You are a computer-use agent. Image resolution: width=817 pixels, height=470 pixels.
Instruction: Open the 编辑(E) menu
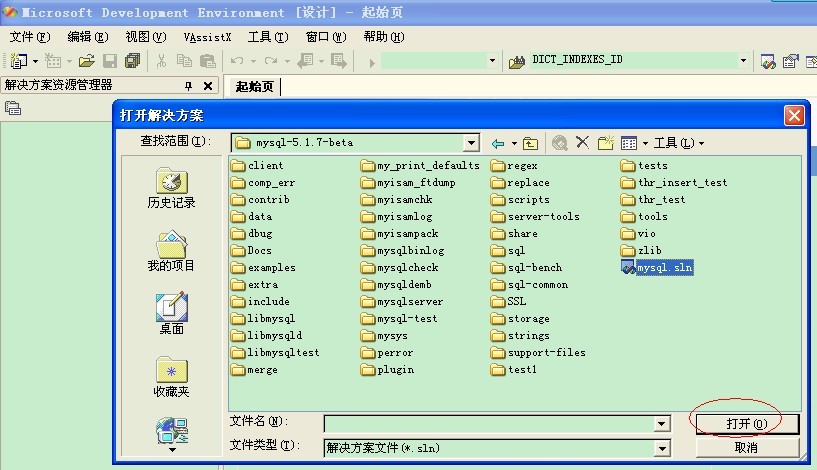[88, 36]
